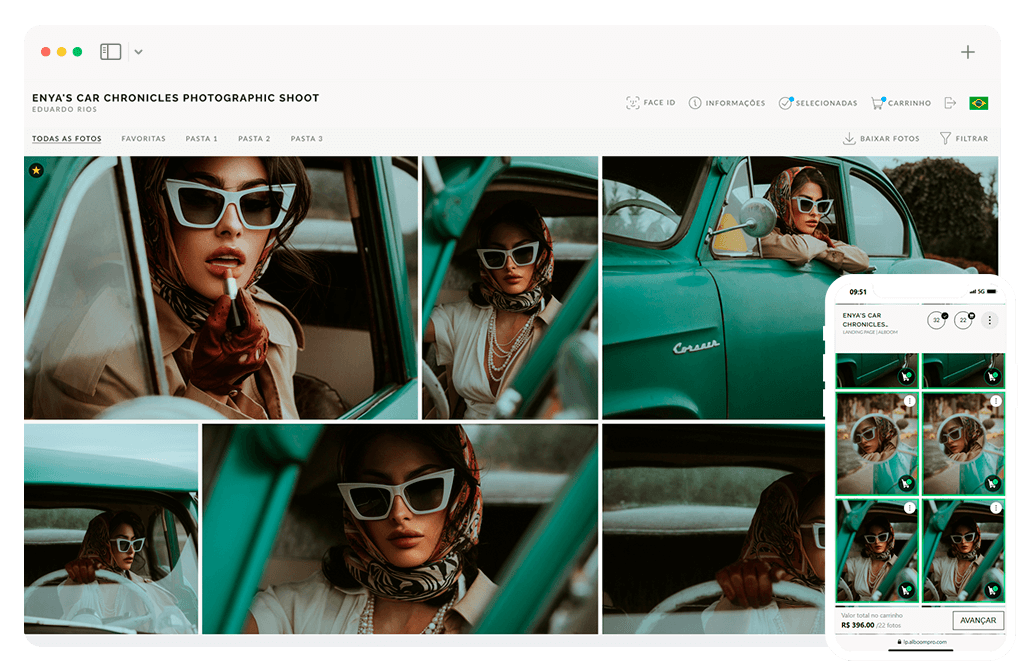Open options dots on mobile mirror photo
This screenshot has width=1024, height=670.
[910, 401]
